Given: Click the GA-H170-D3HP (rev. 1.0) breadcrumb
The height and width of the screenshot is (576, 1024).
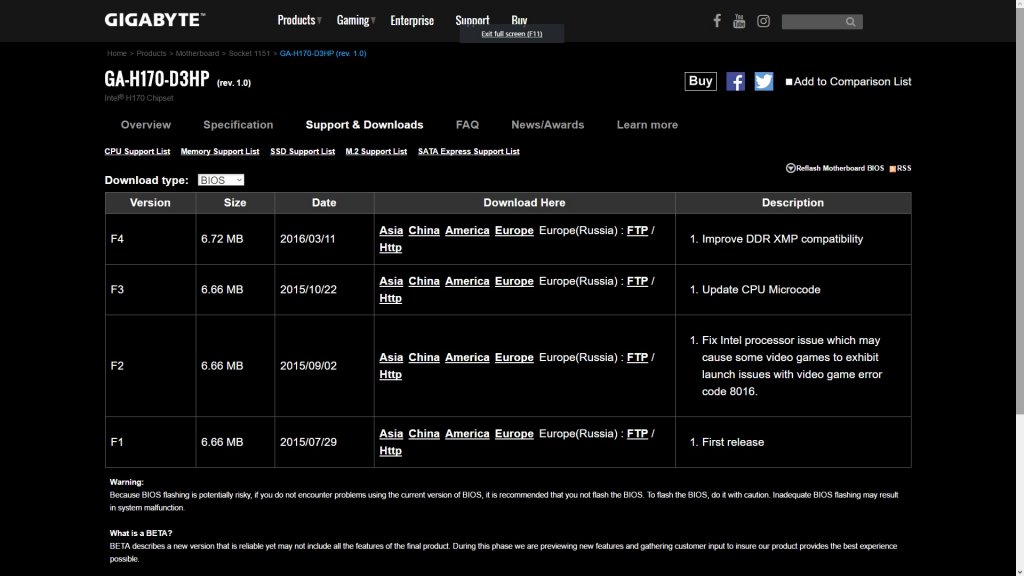Looking at the screenshot, I should [323, 54].
